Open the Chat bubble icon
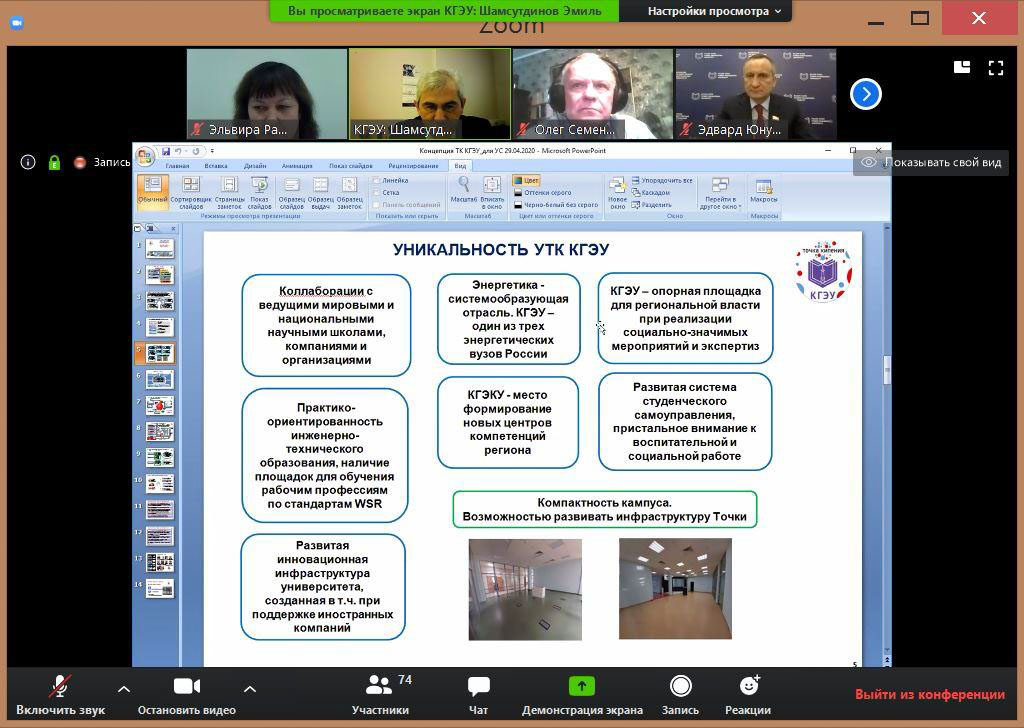The width and height of the screenshot is (1024, 728). [x=479, y=686]
